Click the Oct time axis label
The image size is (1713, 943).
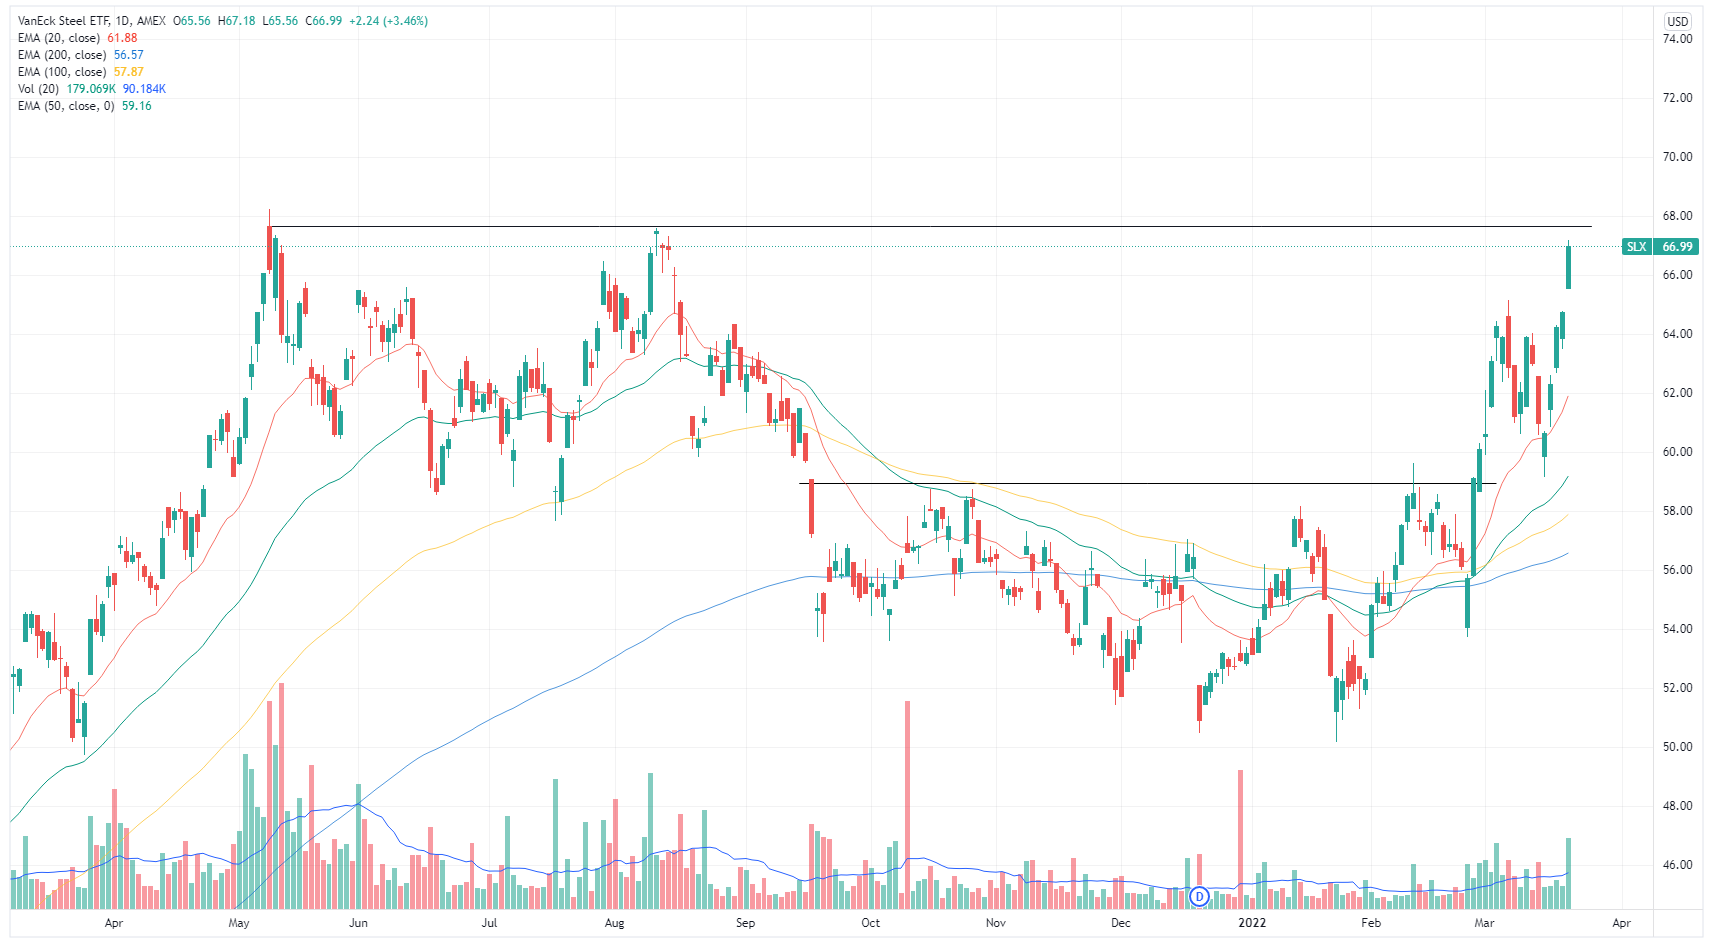(x=871, y=923)
